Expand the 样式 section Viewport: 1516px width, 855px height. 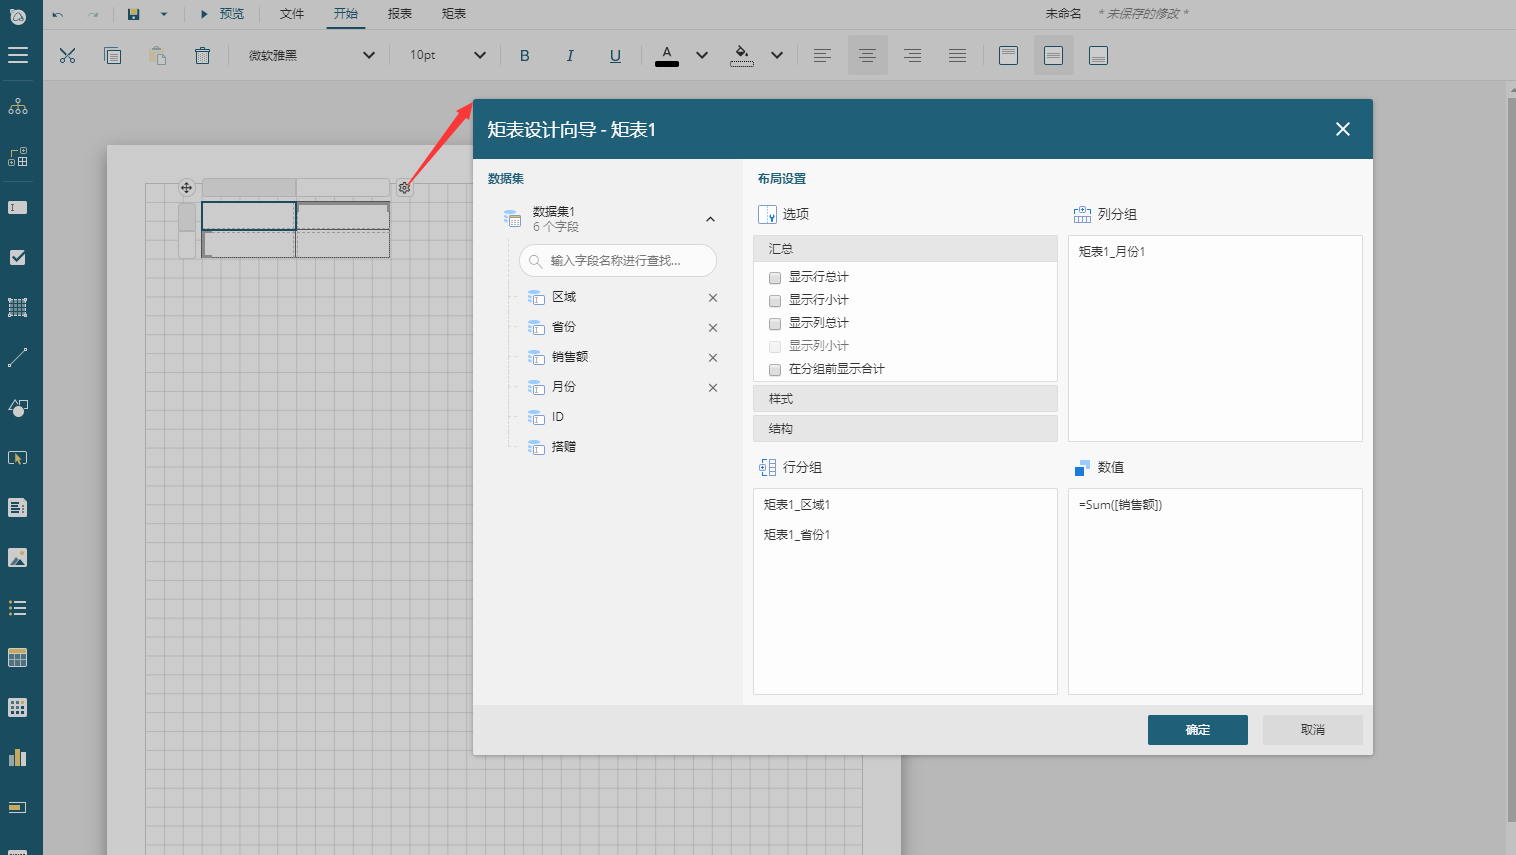coord(905,399)
